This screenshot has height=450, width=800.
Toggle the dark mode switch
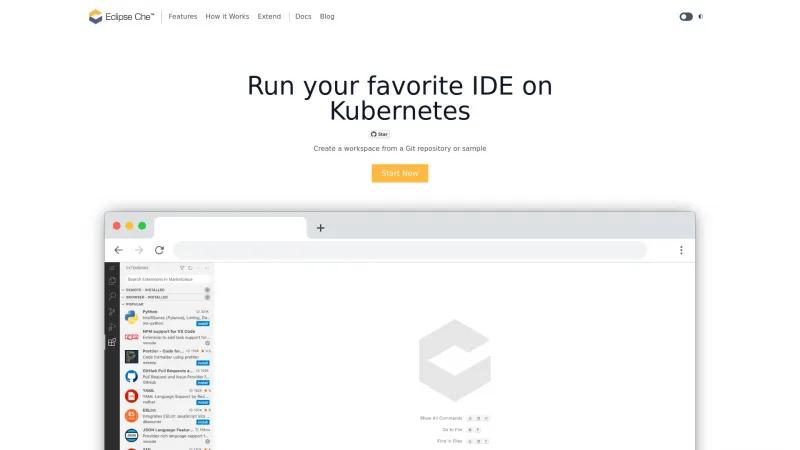click(686, 16)
